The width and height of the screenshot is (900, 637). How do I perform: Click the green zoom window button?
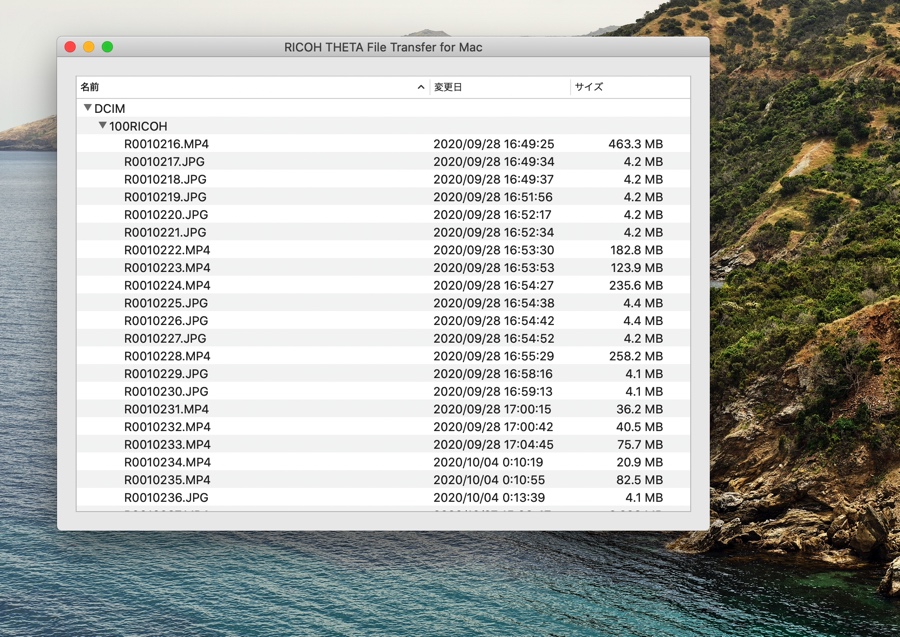107,47
